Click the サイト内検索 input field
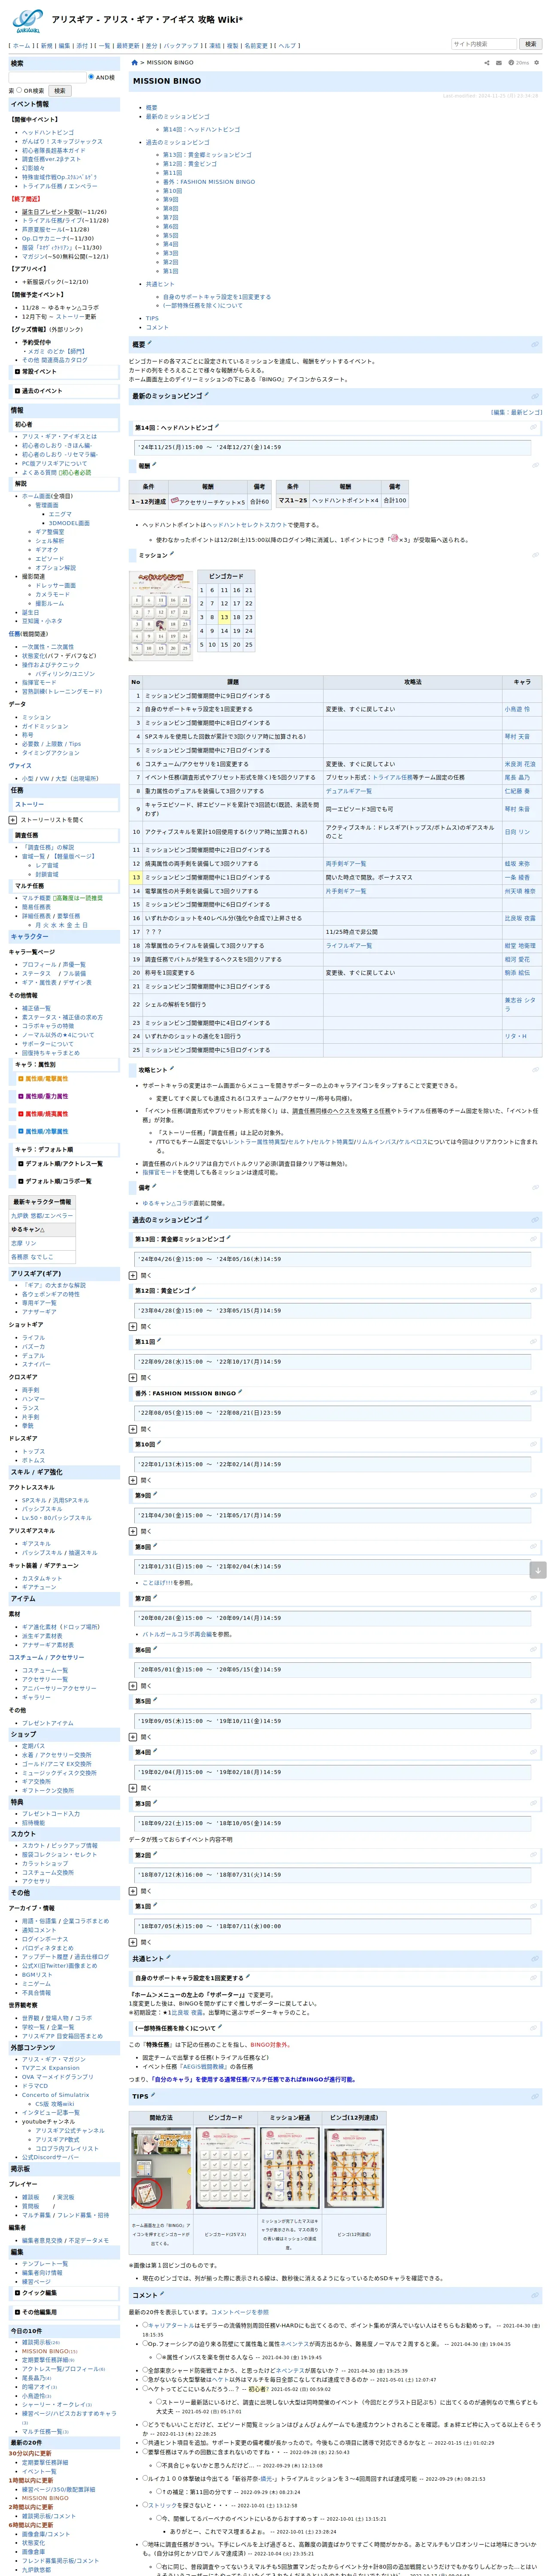The image size is (551, 2576). 483,44
